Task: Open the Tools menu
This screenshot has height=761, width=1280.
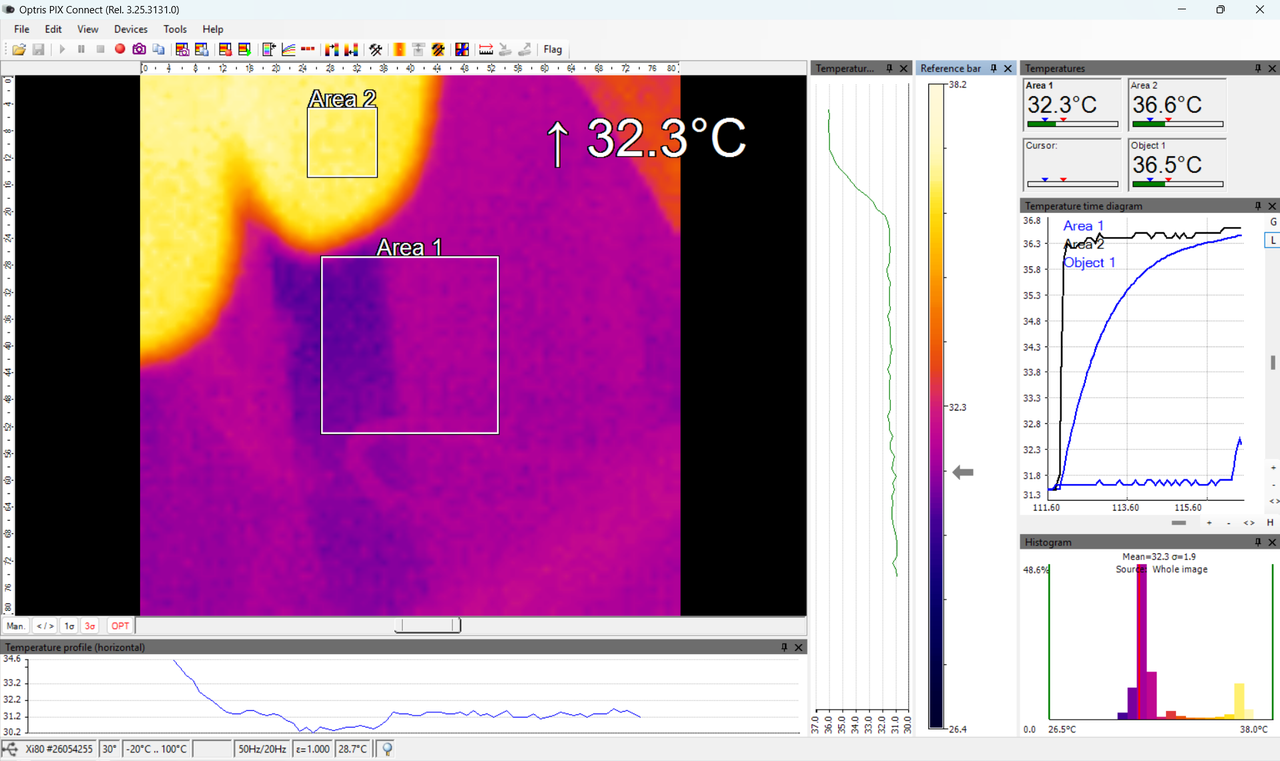Action: coord(175,29)
